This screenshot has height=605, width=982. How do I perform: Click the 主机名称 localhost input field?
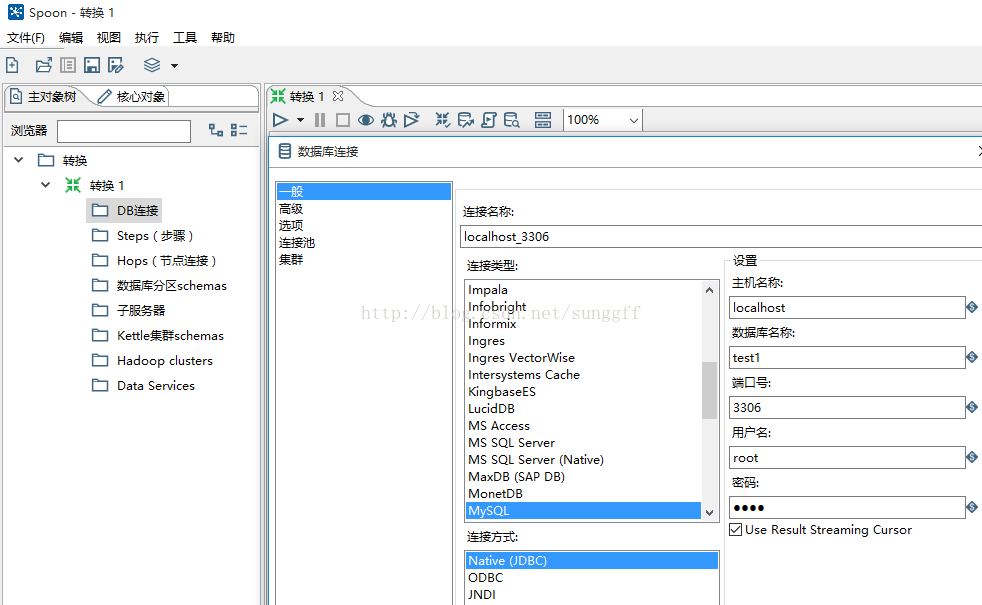point(847,308)
